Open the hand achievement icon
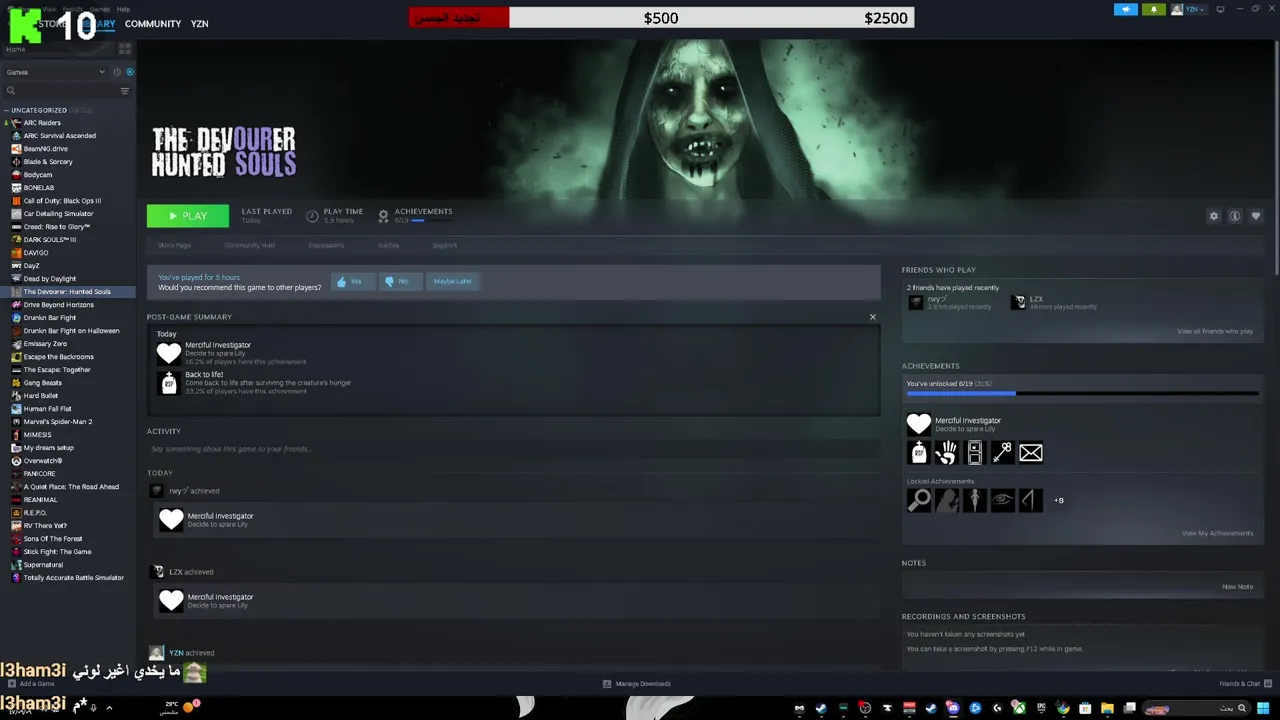Screen dimensions: 1280x720 pyautogui.click(x=946, y=453)
